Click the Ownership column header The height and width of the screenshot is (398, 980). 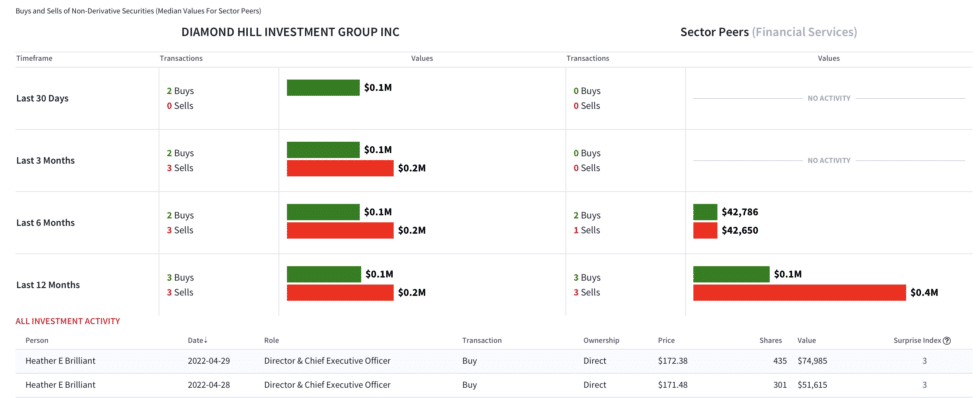[601, 341]
